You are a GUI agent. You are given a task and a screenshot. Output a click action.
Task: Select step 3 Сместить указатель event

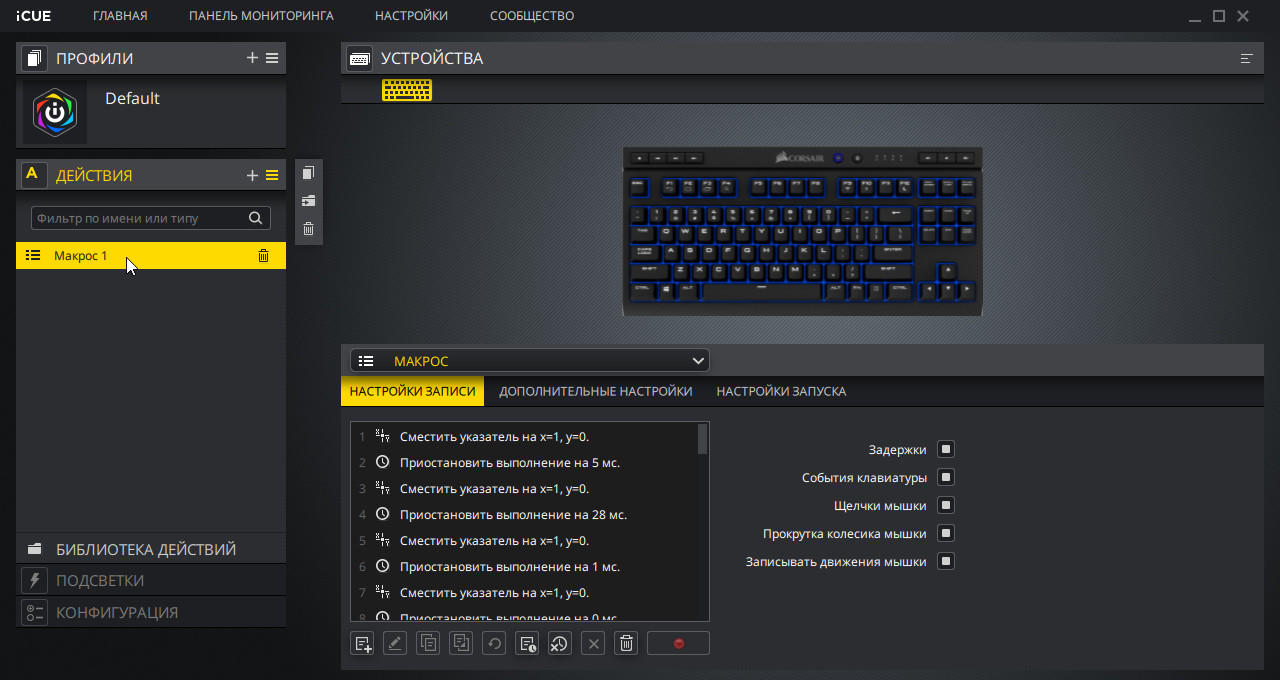click(524, 489)
